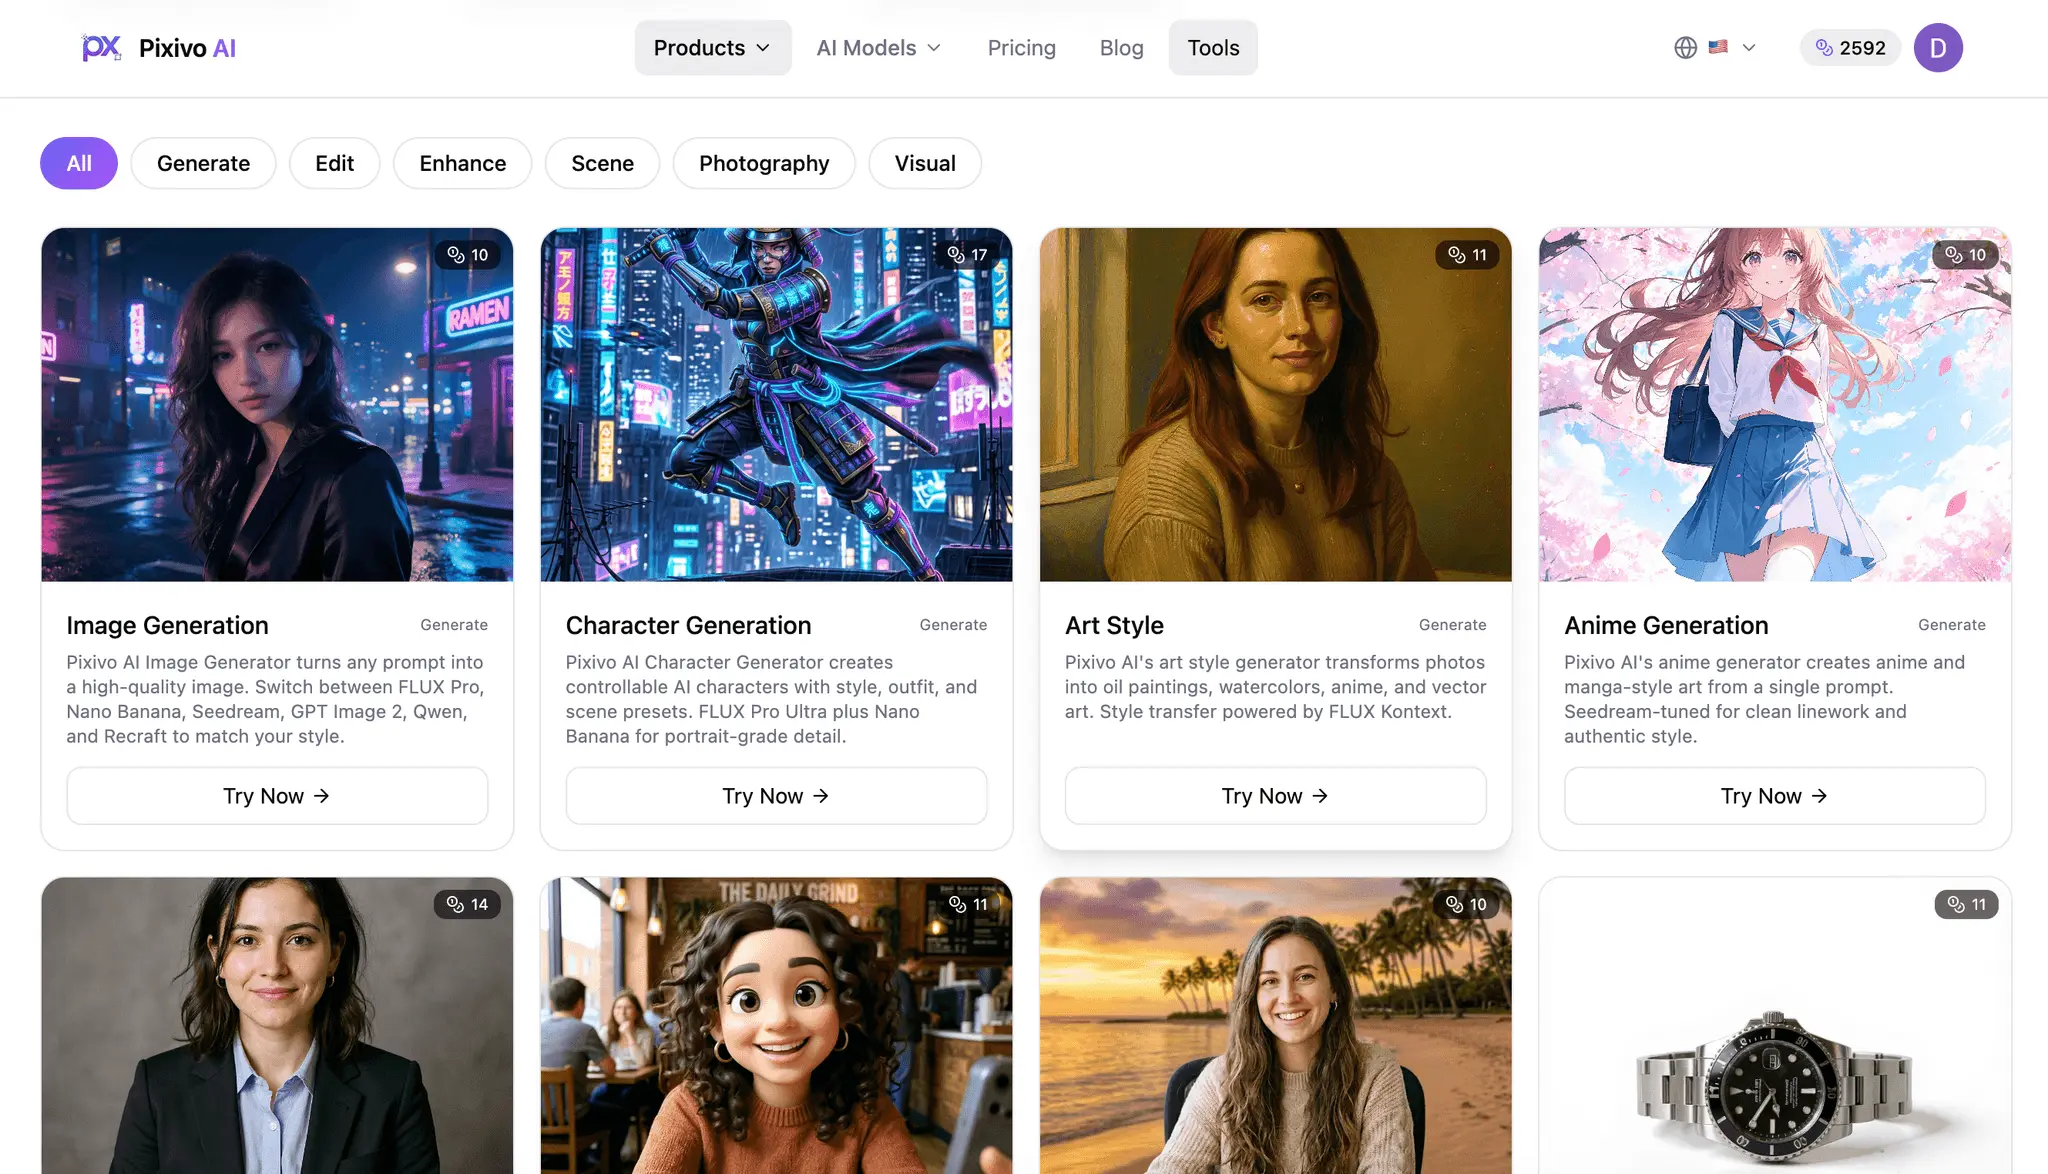The height and width of the screenshot is (1174, 2048).
Task: Click the 10 credits badge on beach portrait card
Action: (1466, 904)
